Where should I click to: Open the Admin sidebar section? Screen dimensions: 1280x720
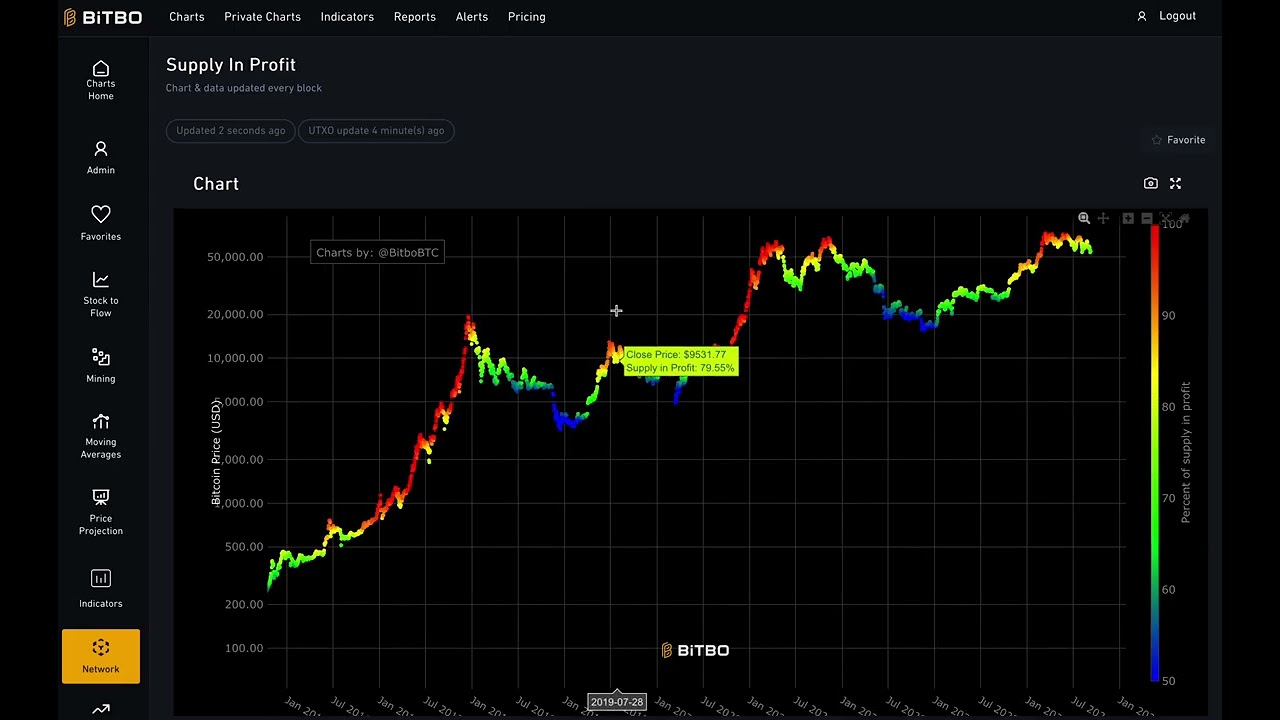pos(100,158)
